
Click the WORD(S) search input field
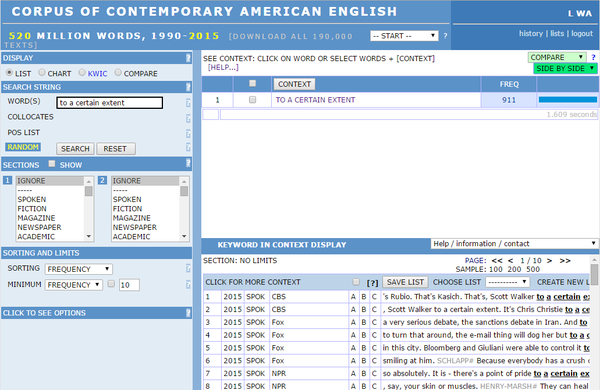[x=109, y=103]
